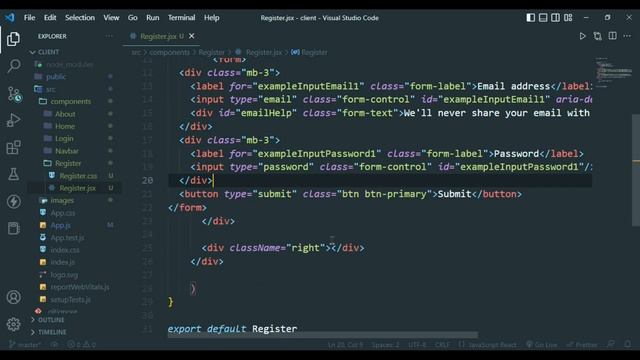640x360 pixels.
Task: Open the Help menu
Action: [212, 18]
